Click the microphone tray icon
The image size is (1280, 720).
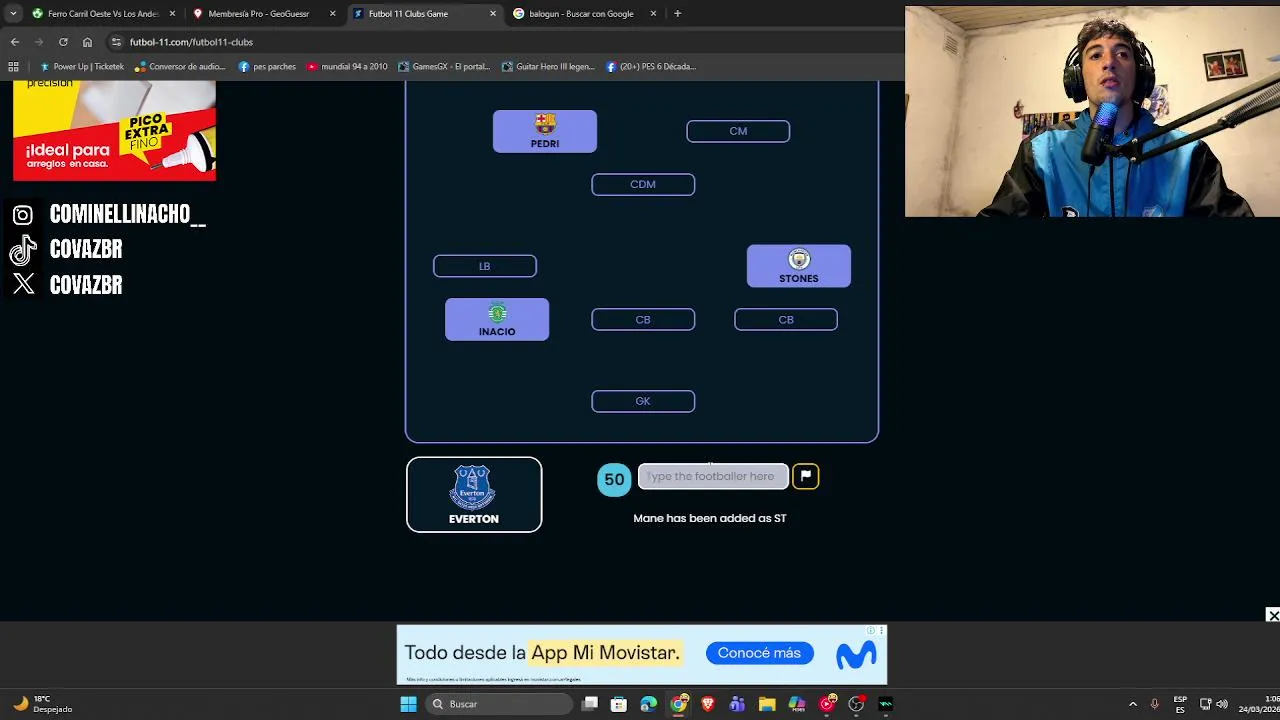point(1155,704)
